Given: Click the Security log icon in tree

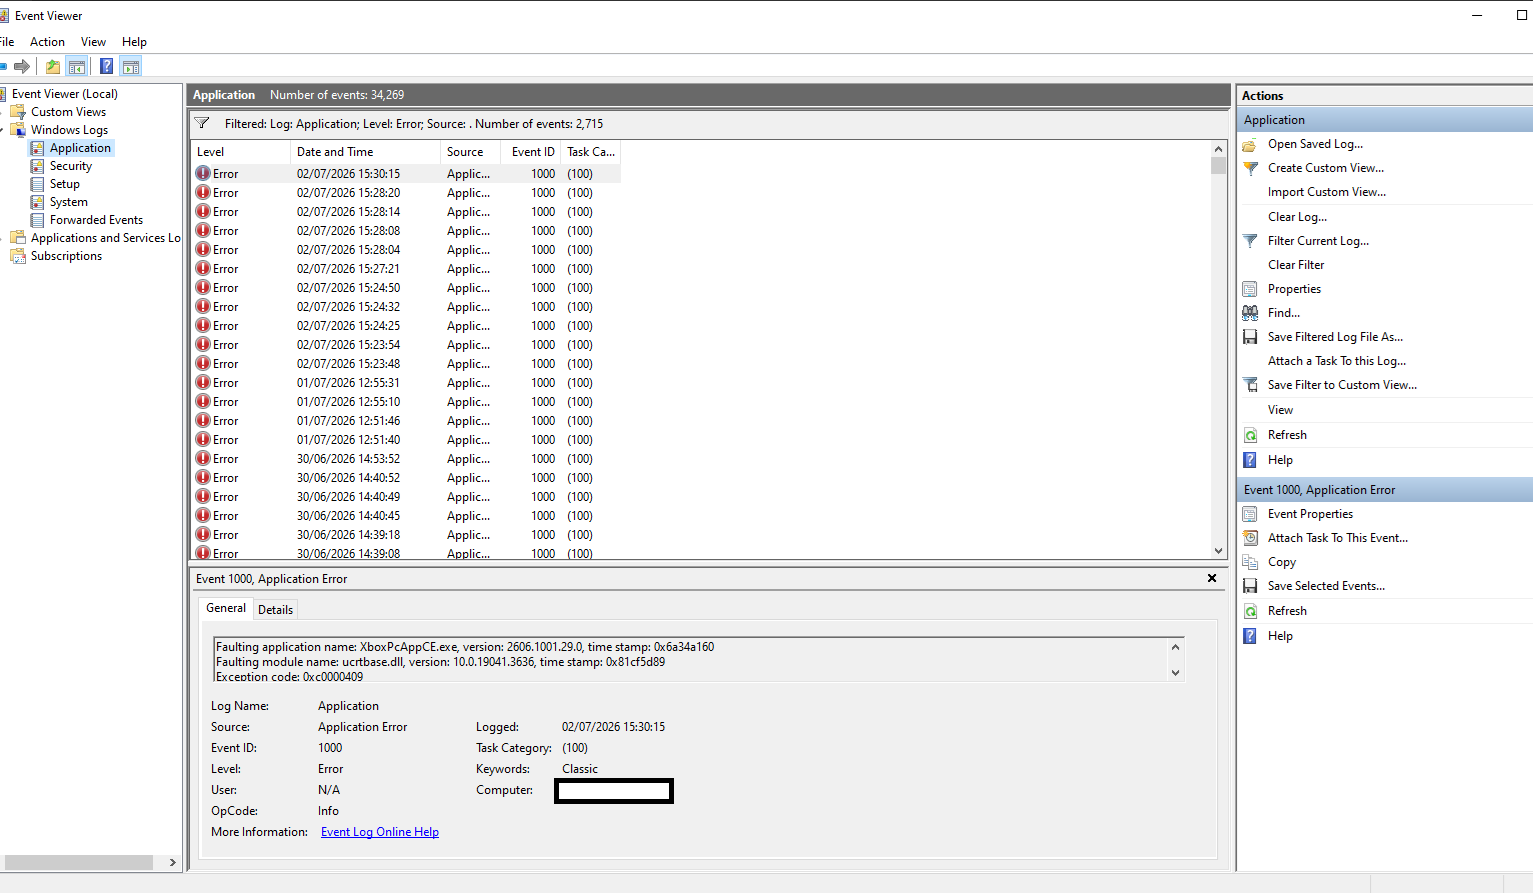Looking at the screenshot, I should 38,166.
